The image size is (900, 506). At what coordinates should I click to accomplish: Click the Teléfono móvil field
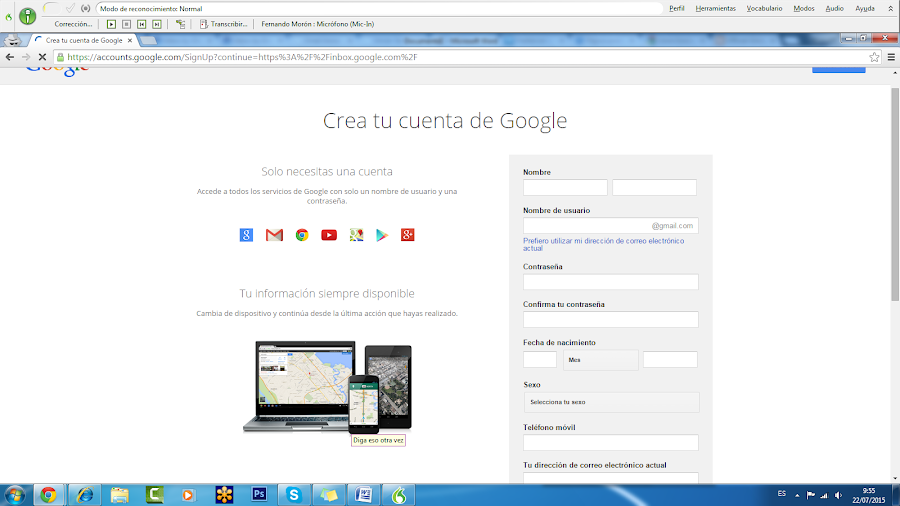[611, 442]
